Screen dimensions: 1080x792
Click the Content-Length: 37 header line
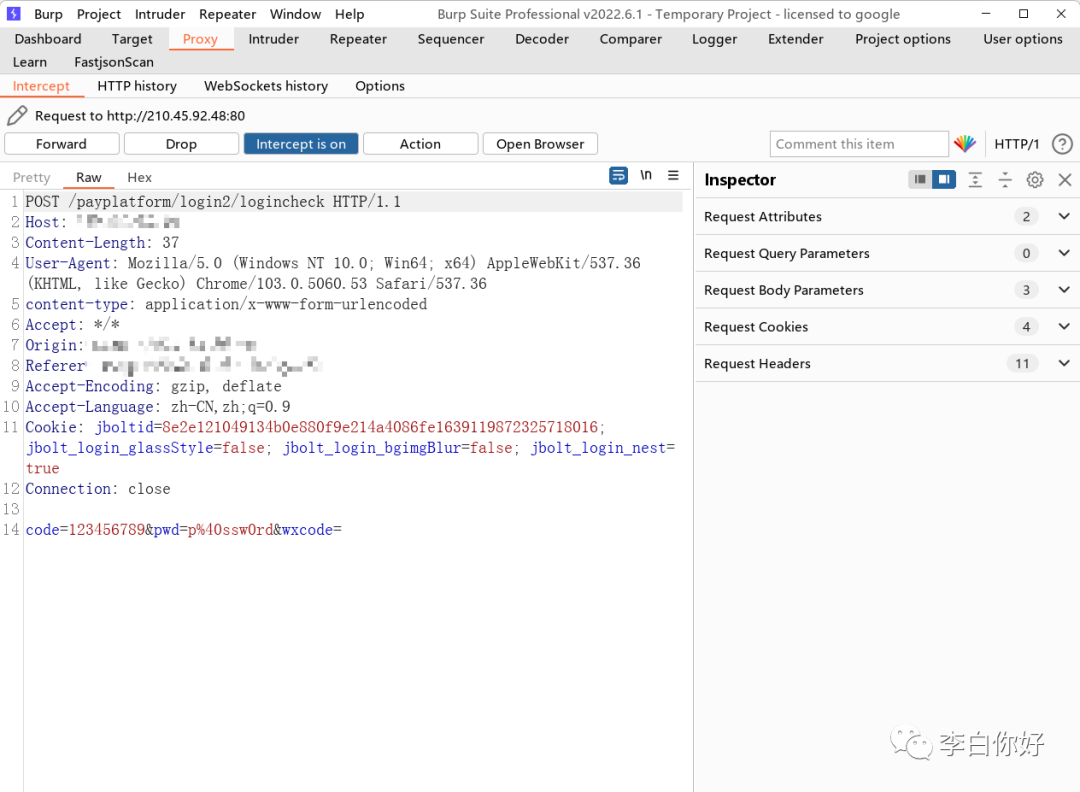click(102, 242)
